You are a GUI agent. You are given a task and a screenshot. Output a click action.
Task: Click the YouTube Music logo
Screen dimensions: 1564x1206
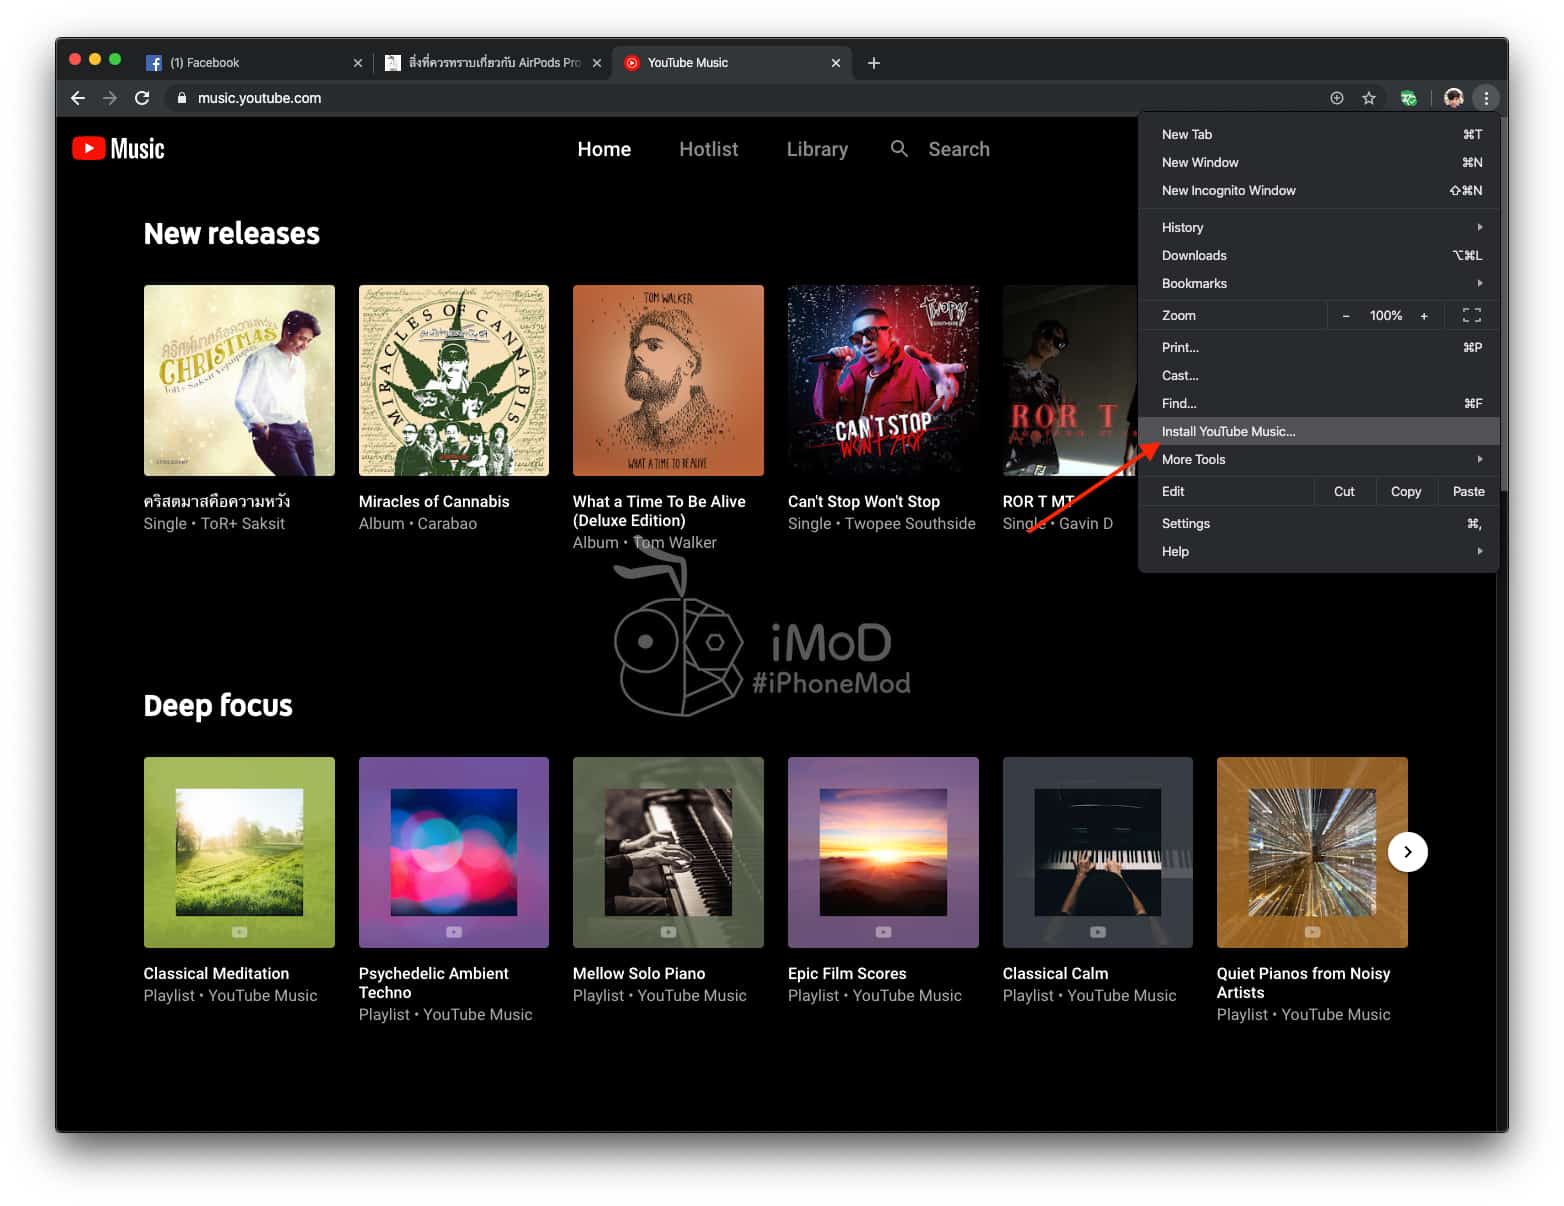(x=116, y=148)
